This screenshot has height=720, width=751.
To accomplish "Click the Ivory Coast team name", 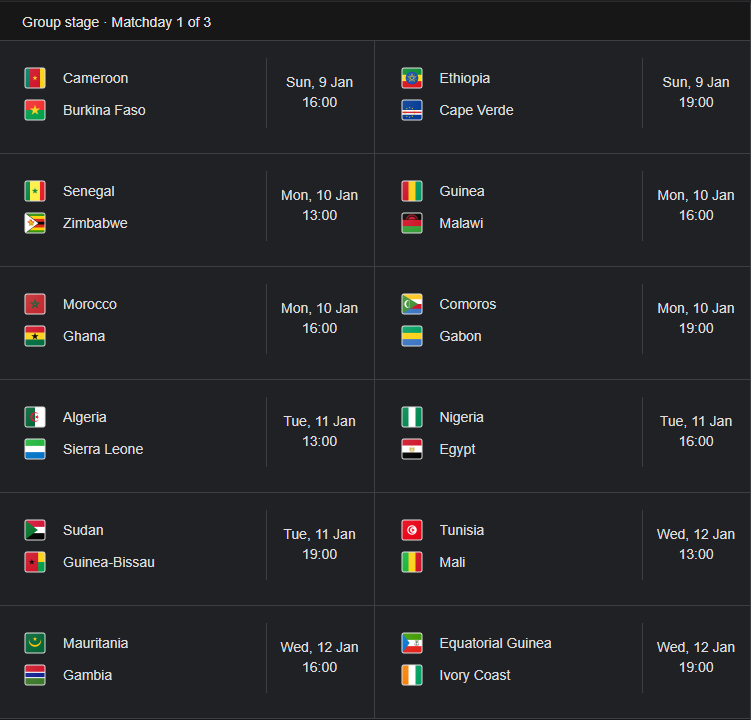I will (x=475, y=675).
